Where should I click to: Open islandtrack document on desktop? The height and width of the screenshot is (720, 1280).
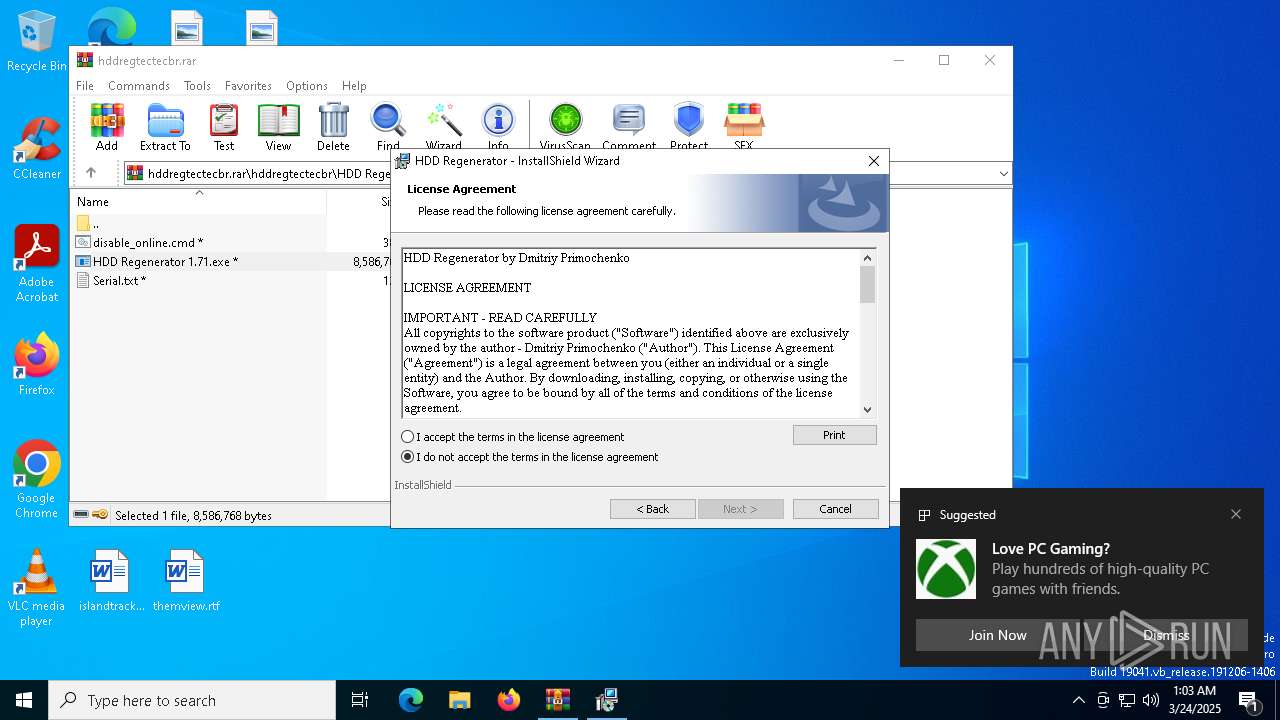coord(110,580)
